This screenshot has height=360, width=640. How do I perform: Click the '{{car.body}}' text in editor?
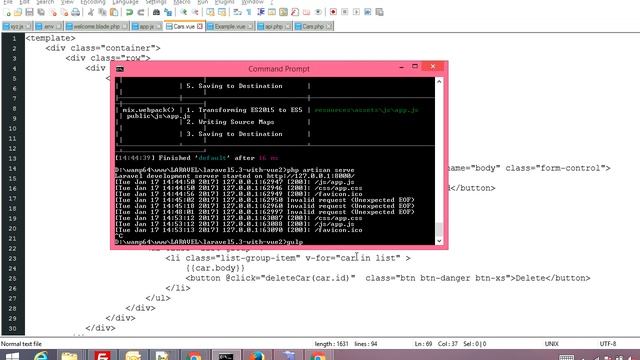[215, 268]
